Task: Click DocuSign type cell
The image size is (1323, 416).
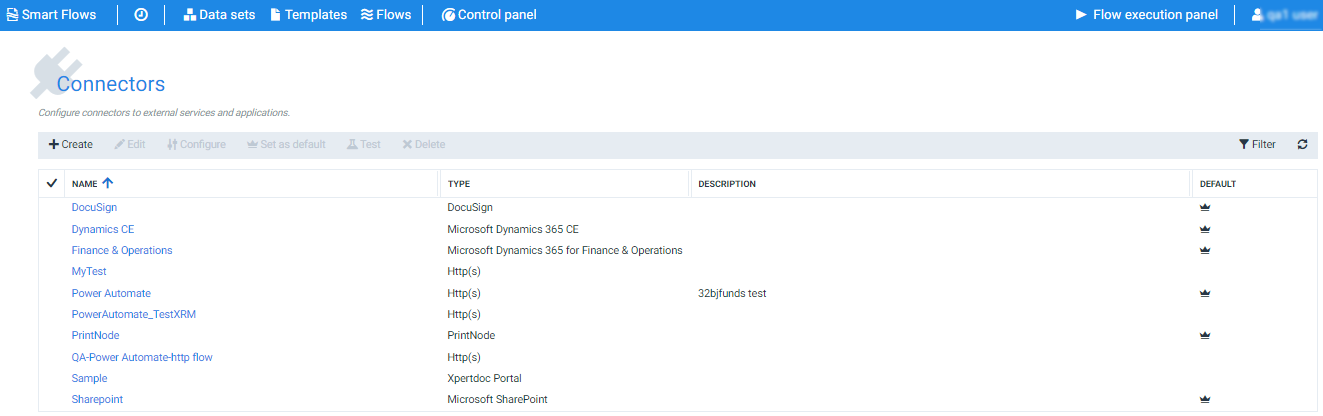Action: (x=470, y=208)
